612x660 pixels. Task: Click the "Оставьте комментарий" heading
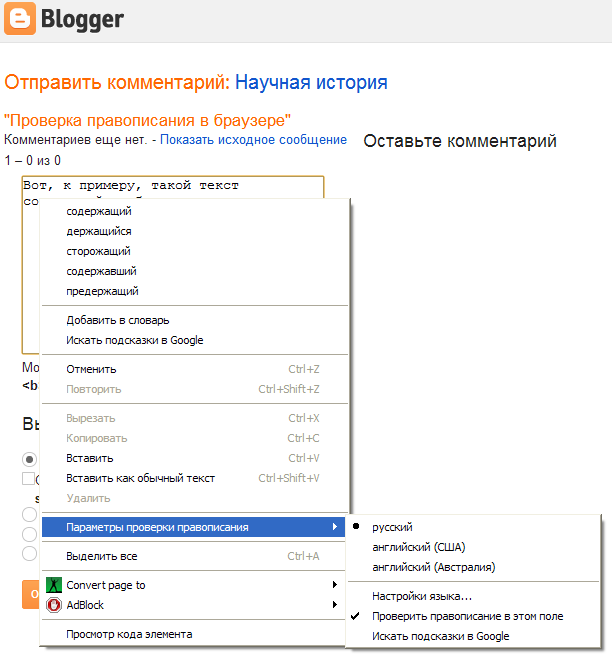pyautogui.click(x=460, y=141)
